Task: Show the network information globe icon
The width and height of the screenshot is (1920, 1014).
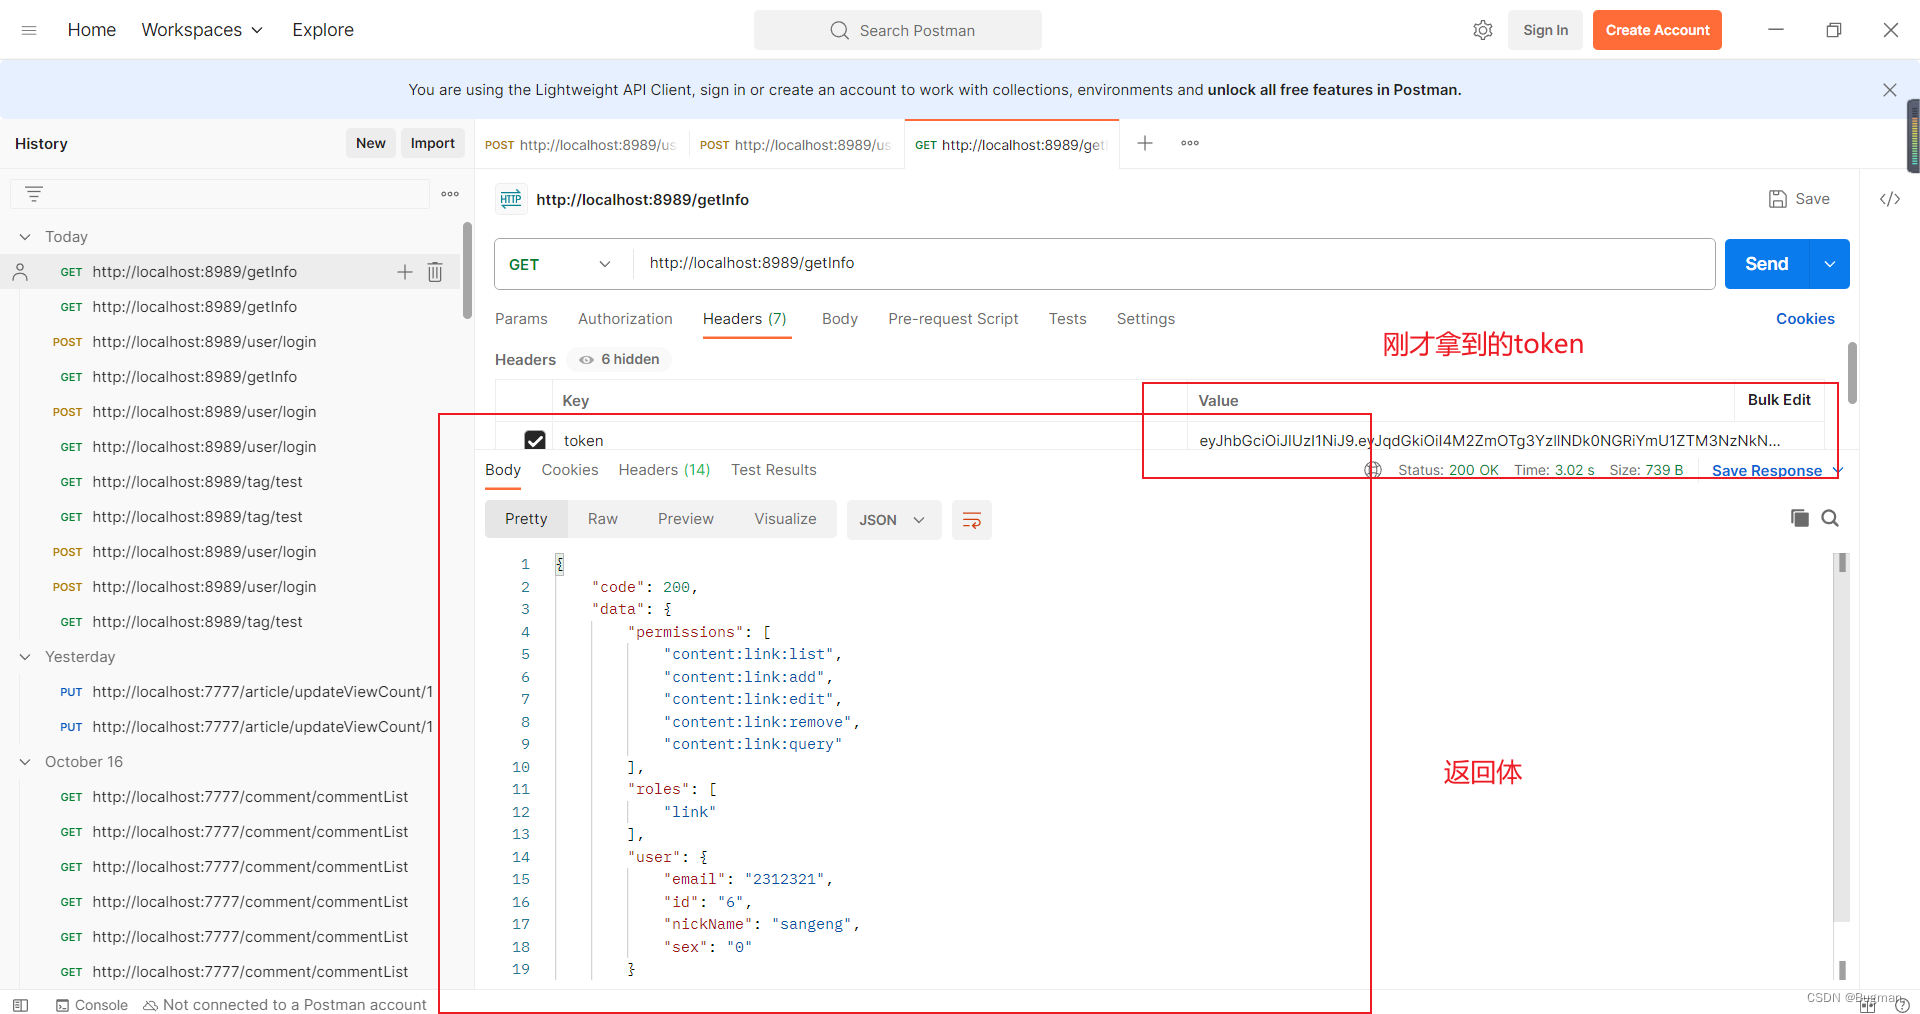Action: 1373,470
